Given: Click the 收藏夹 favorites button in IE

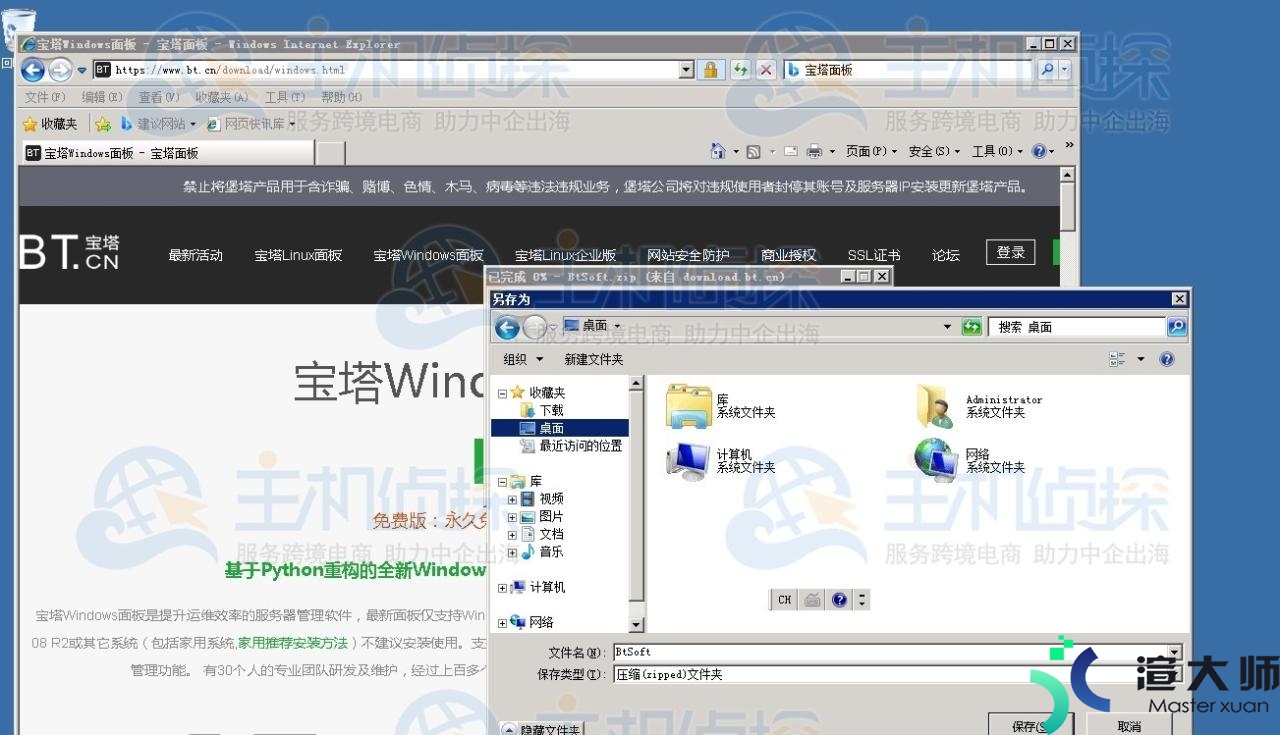Looking at the screenshot, I should [50, 124].
